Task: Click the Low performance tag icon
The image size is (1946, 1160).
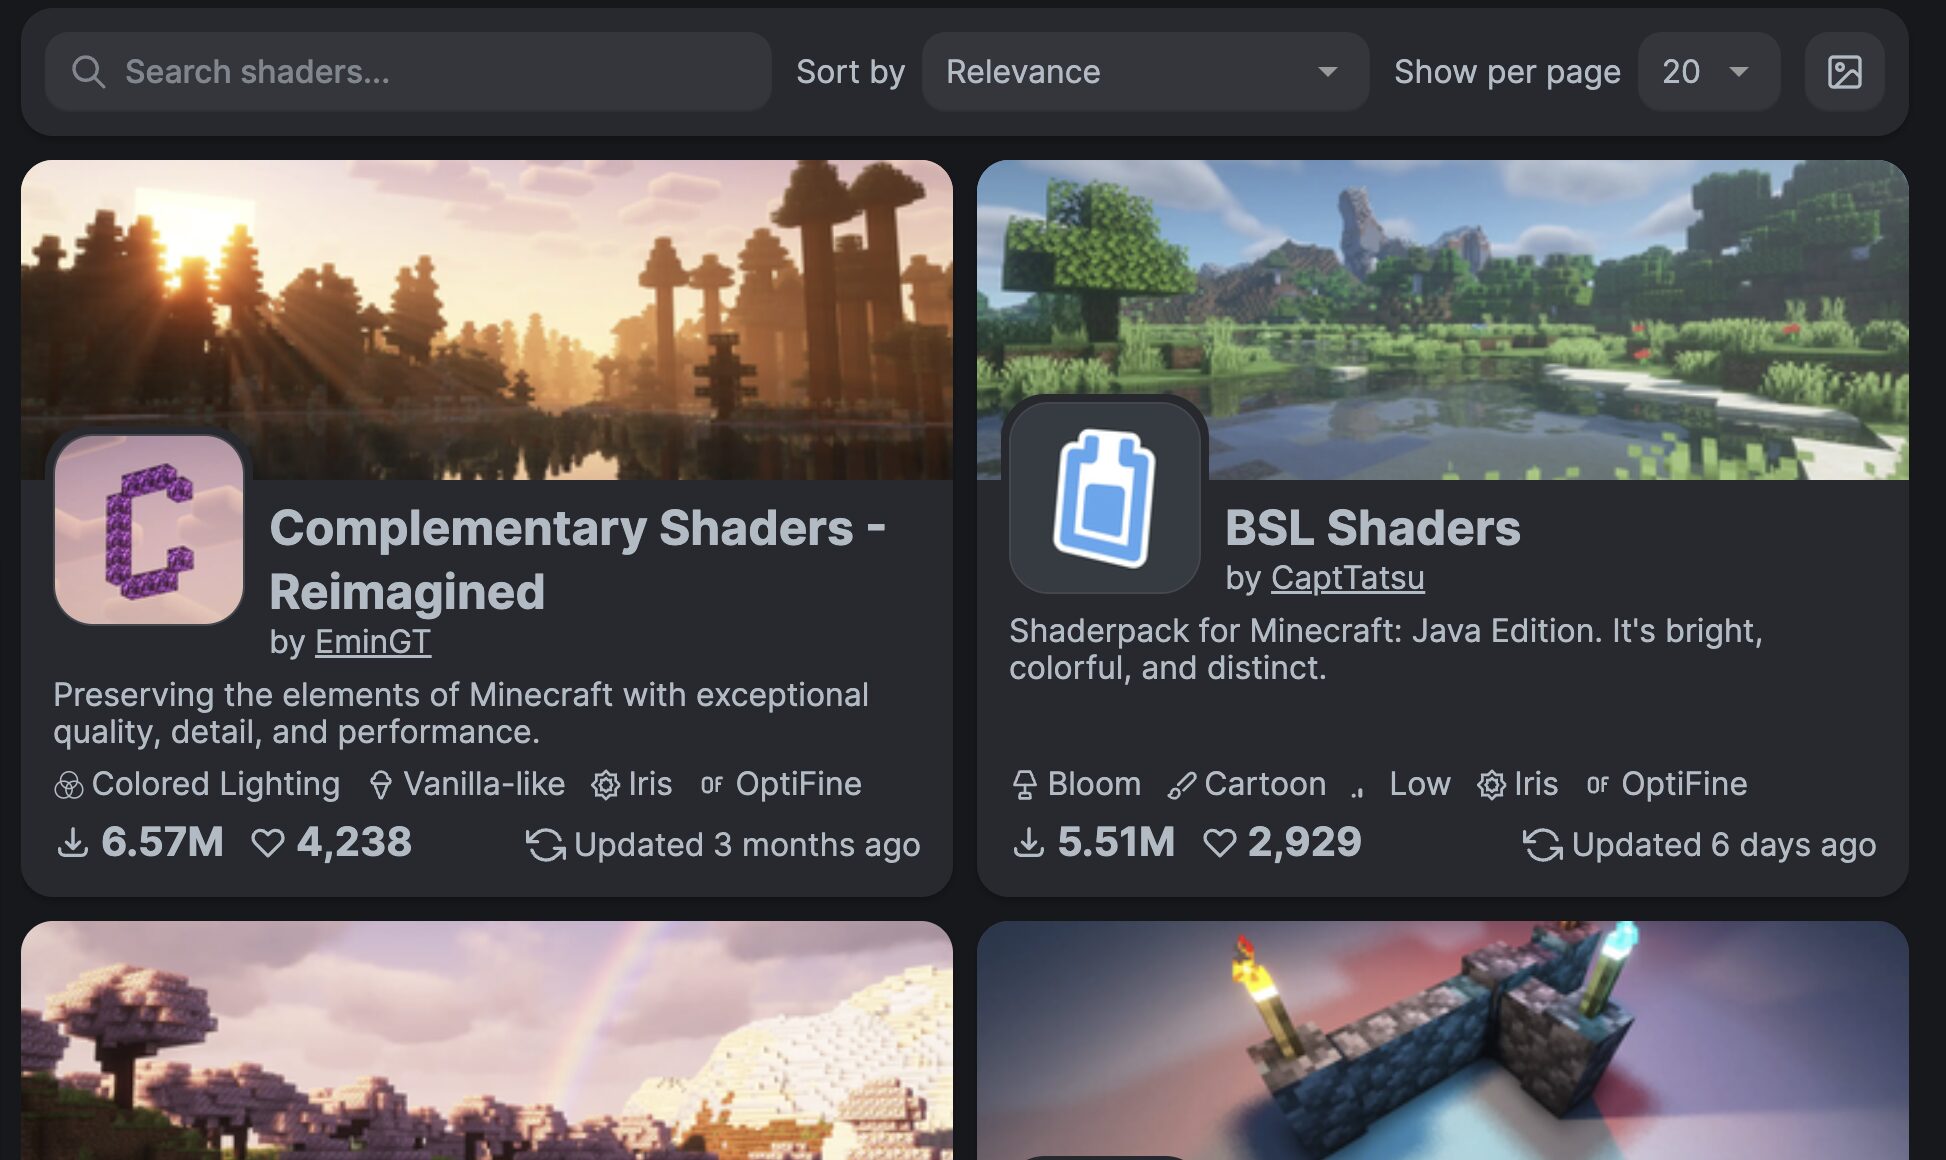Action: (1358, 790)
